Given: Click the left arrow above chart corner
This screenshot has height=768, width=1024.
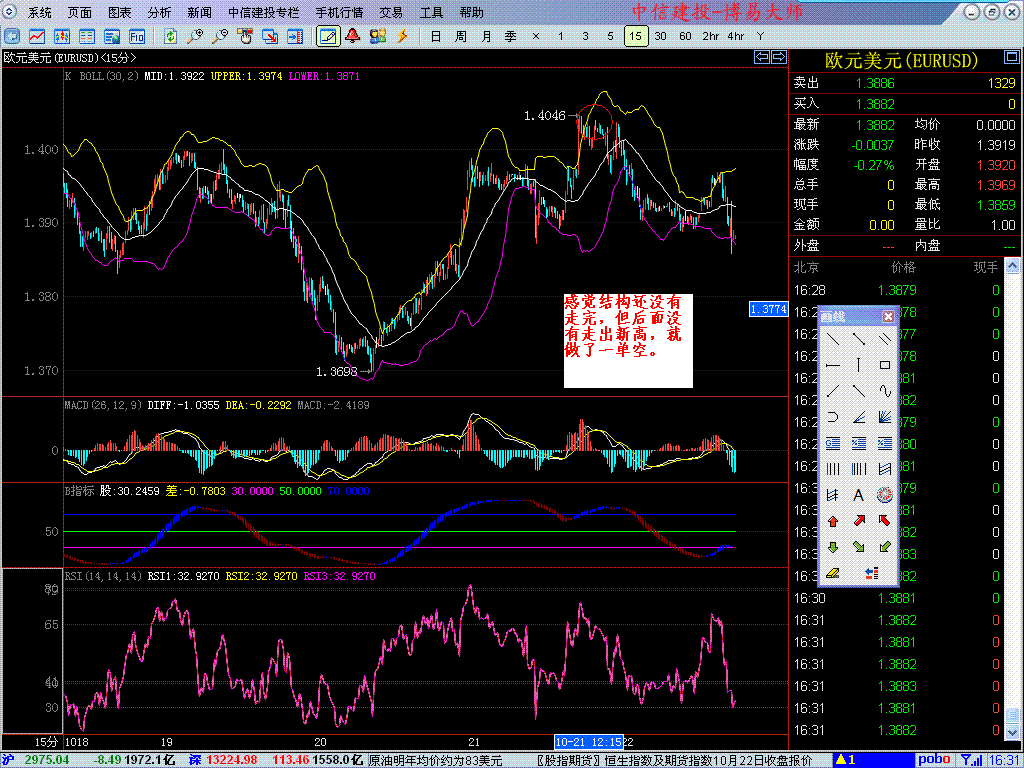Looking at the screenshot, I should 761,58.
